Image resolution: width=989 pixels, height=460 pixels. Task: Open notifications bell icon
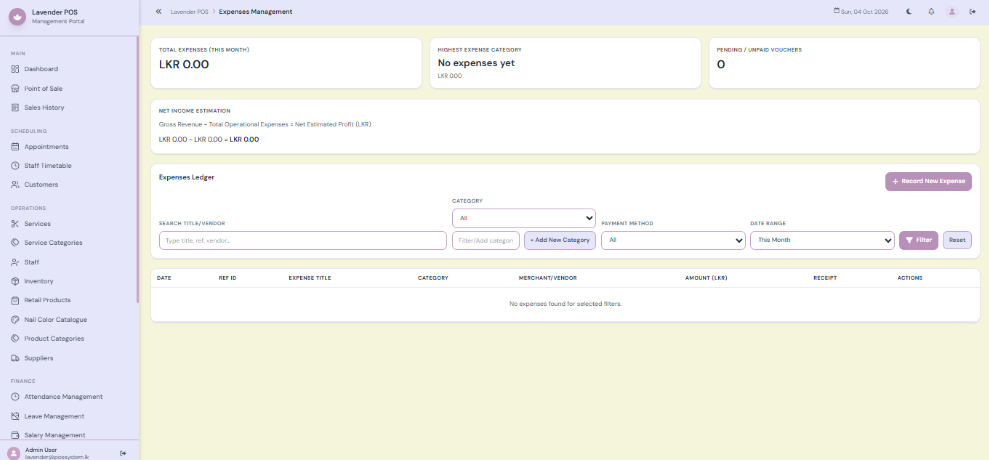tap(931, 12)
